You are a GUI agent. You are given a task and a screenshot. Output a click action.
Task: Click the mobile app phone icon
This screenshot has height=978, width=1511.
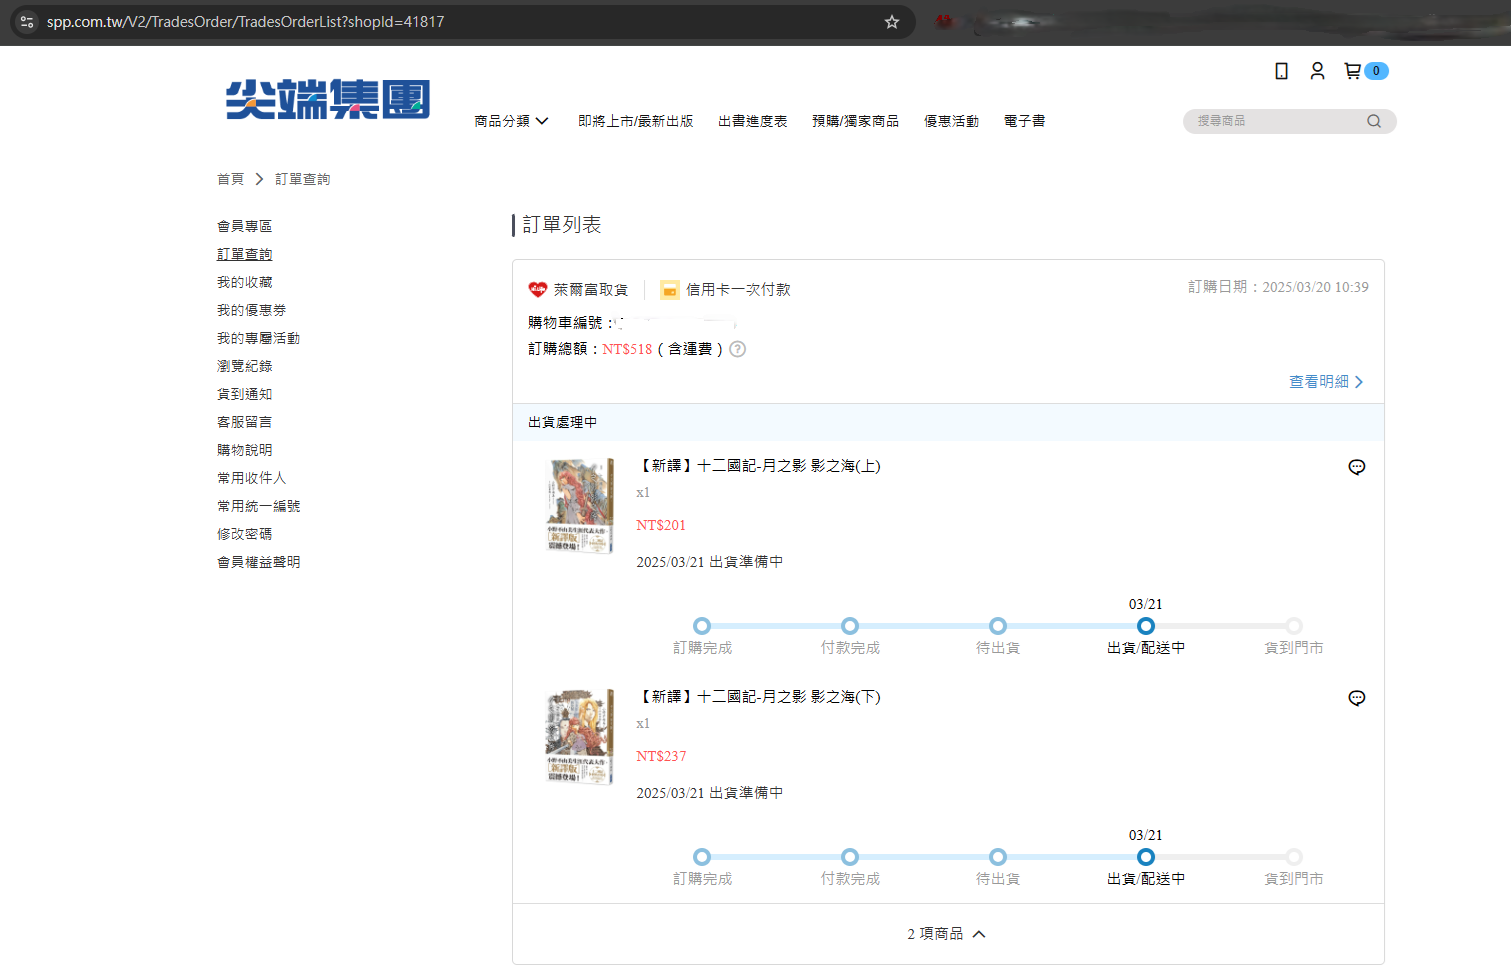1281,71
